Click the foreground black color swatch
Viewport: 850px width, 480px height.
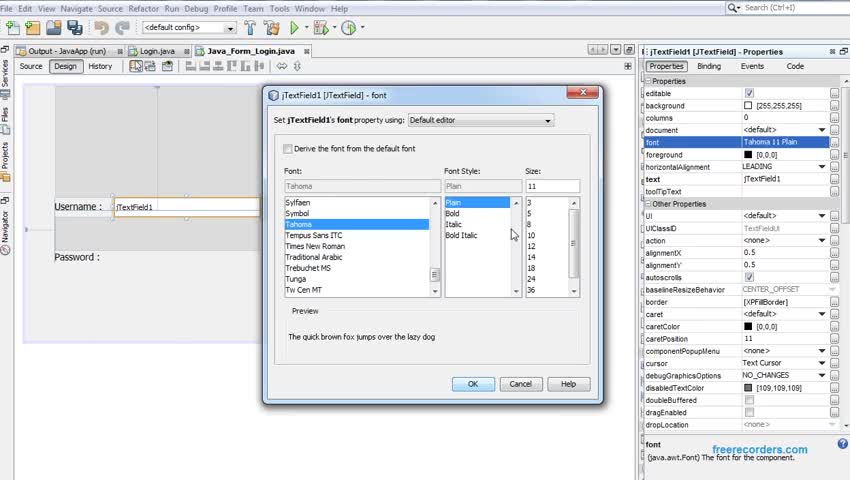[748, 155]
